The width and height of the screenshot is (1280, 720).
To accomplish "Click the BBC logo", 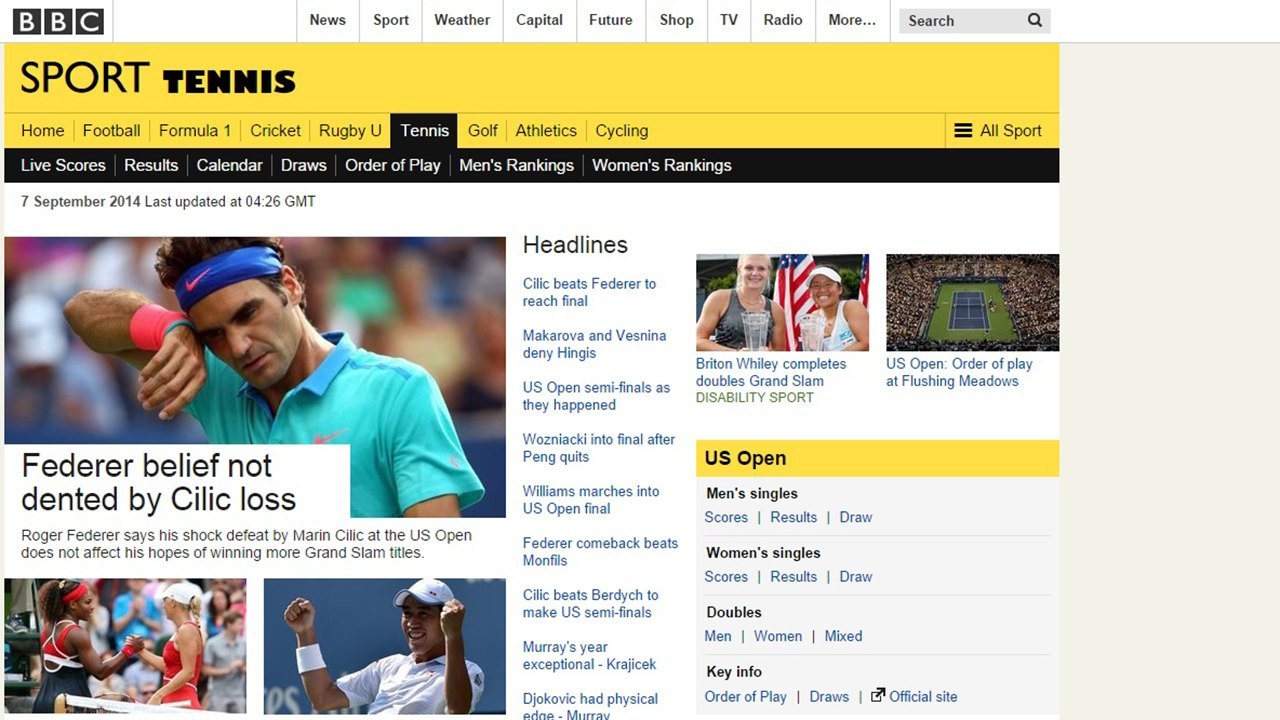I will [57, 21].
